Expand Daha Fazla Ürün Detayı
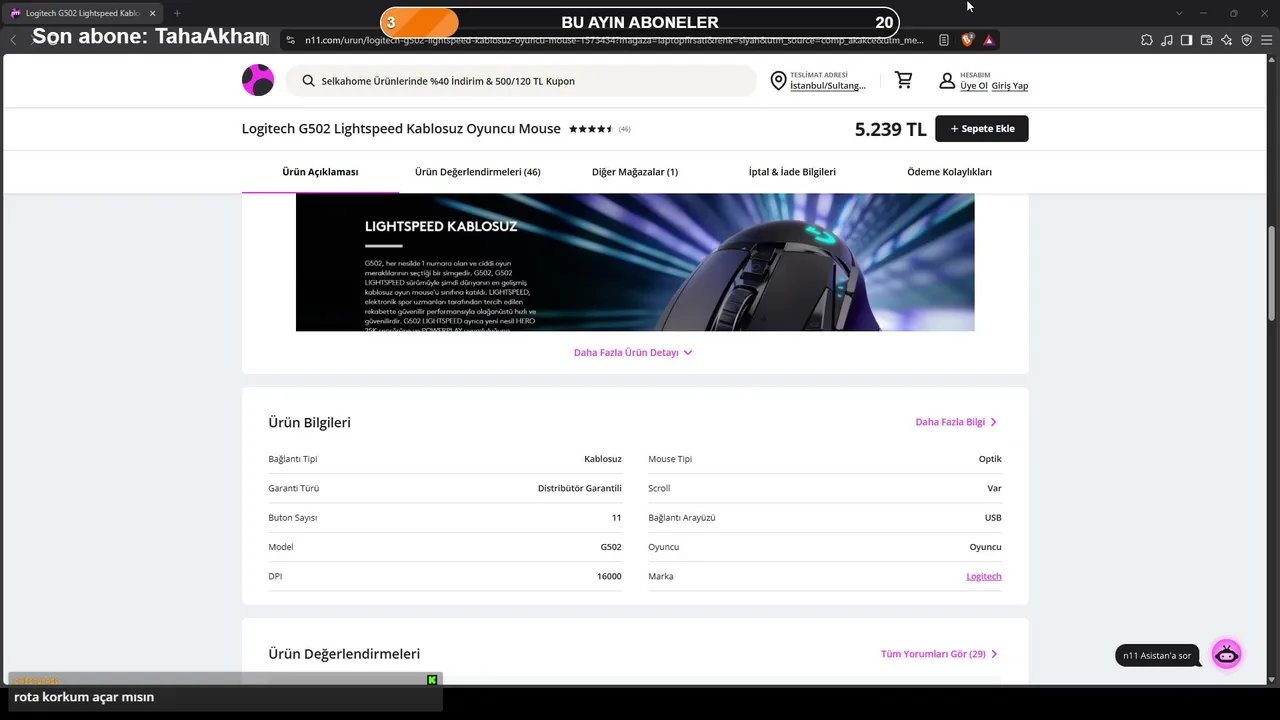 tap(633, 353)
